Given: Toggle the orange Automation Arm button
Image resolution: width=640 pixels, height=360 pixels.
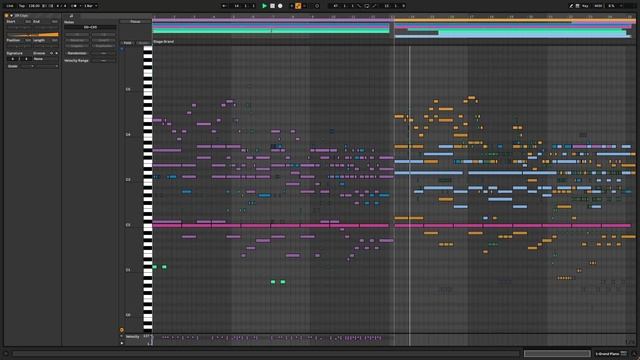Looking at the screenshot, I should pos(298,6).
